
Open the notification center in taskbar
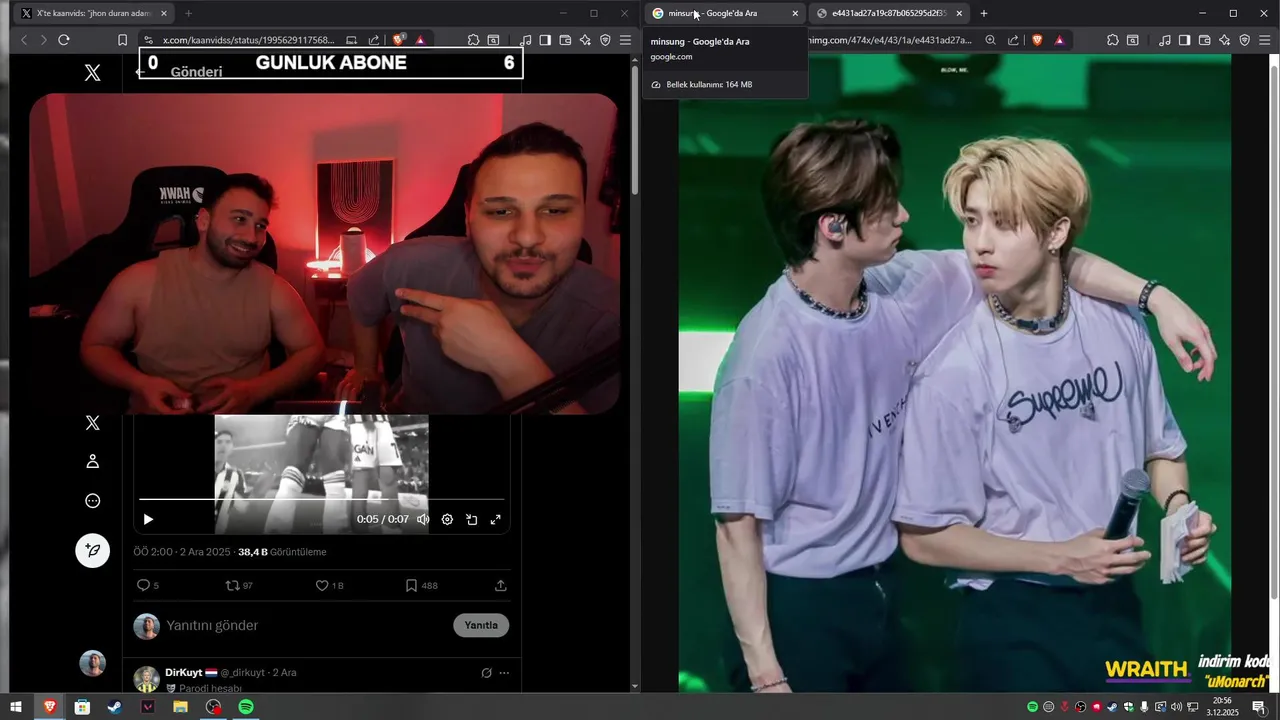point(1259,707)
